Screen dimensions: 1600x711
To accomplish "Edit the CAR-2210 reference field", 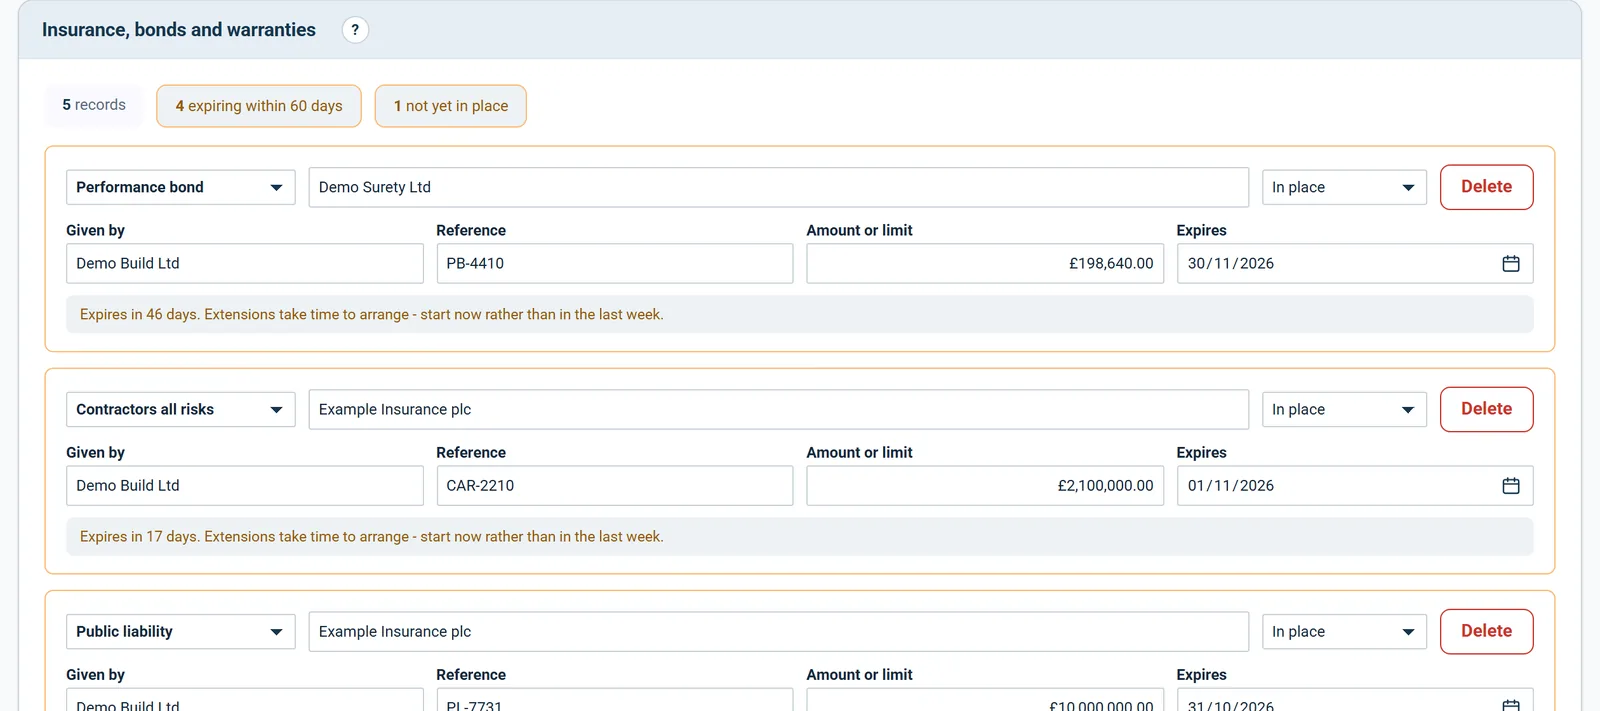I will [615, 485].
